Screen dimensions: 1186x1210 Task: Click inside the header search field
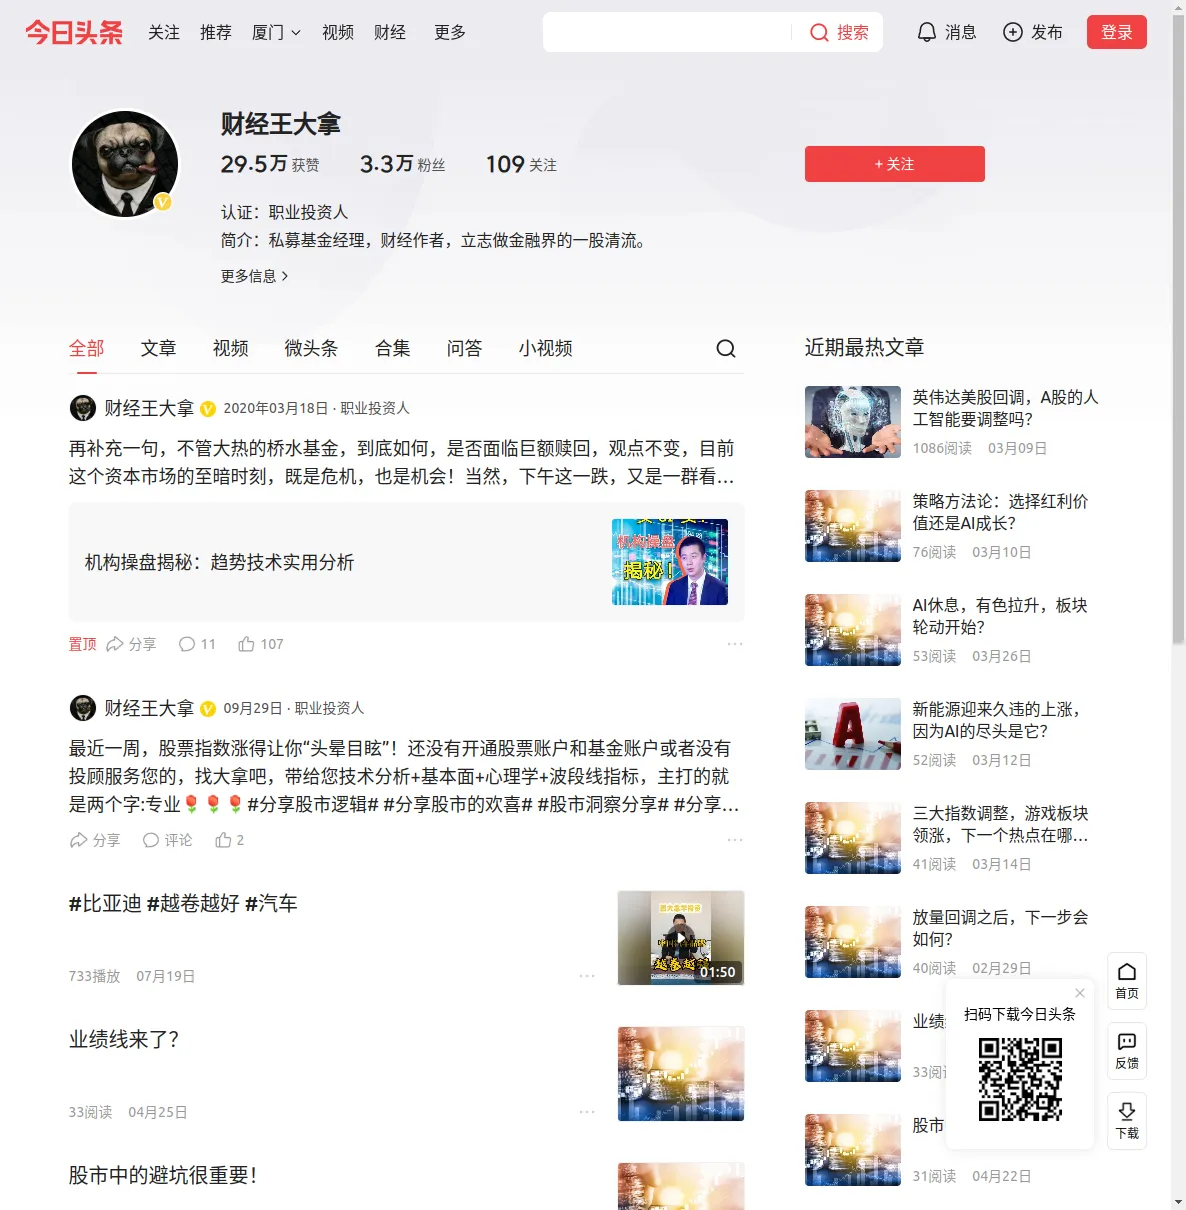(x=666, y=33)
